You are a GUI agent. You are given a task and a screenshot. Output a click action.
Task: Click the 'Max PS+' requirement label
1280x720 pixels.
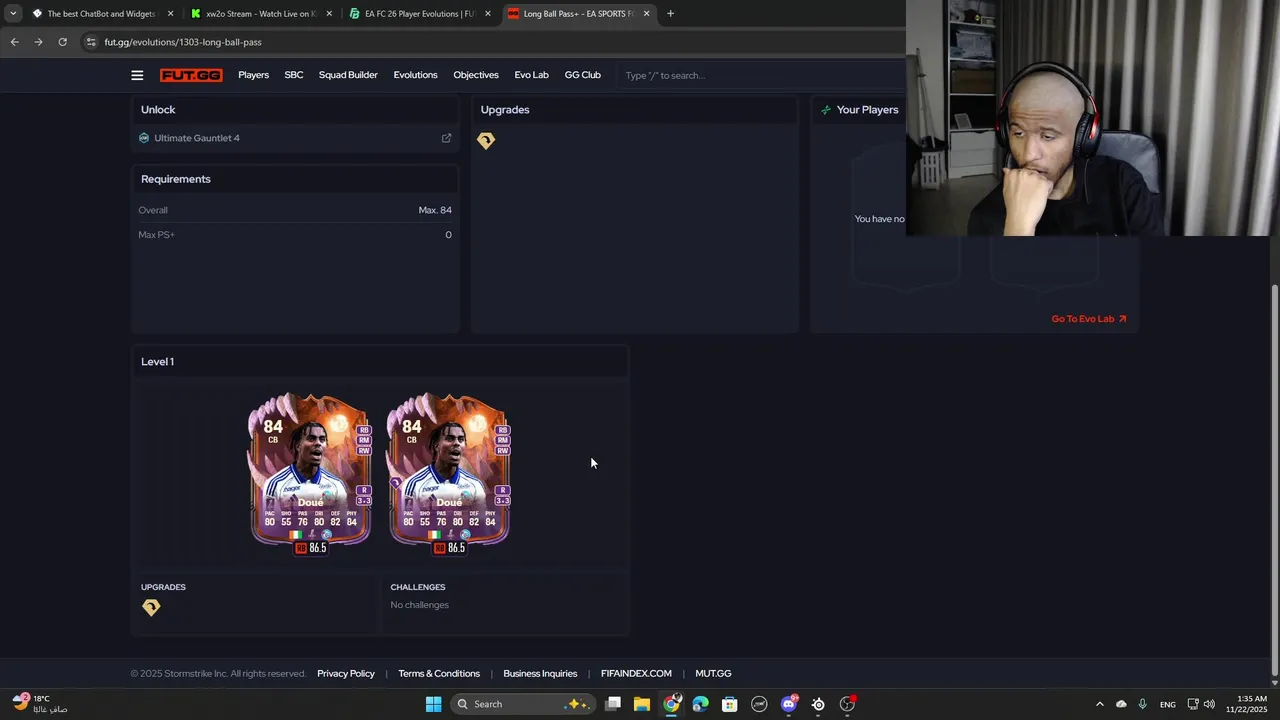pos(156,235)
